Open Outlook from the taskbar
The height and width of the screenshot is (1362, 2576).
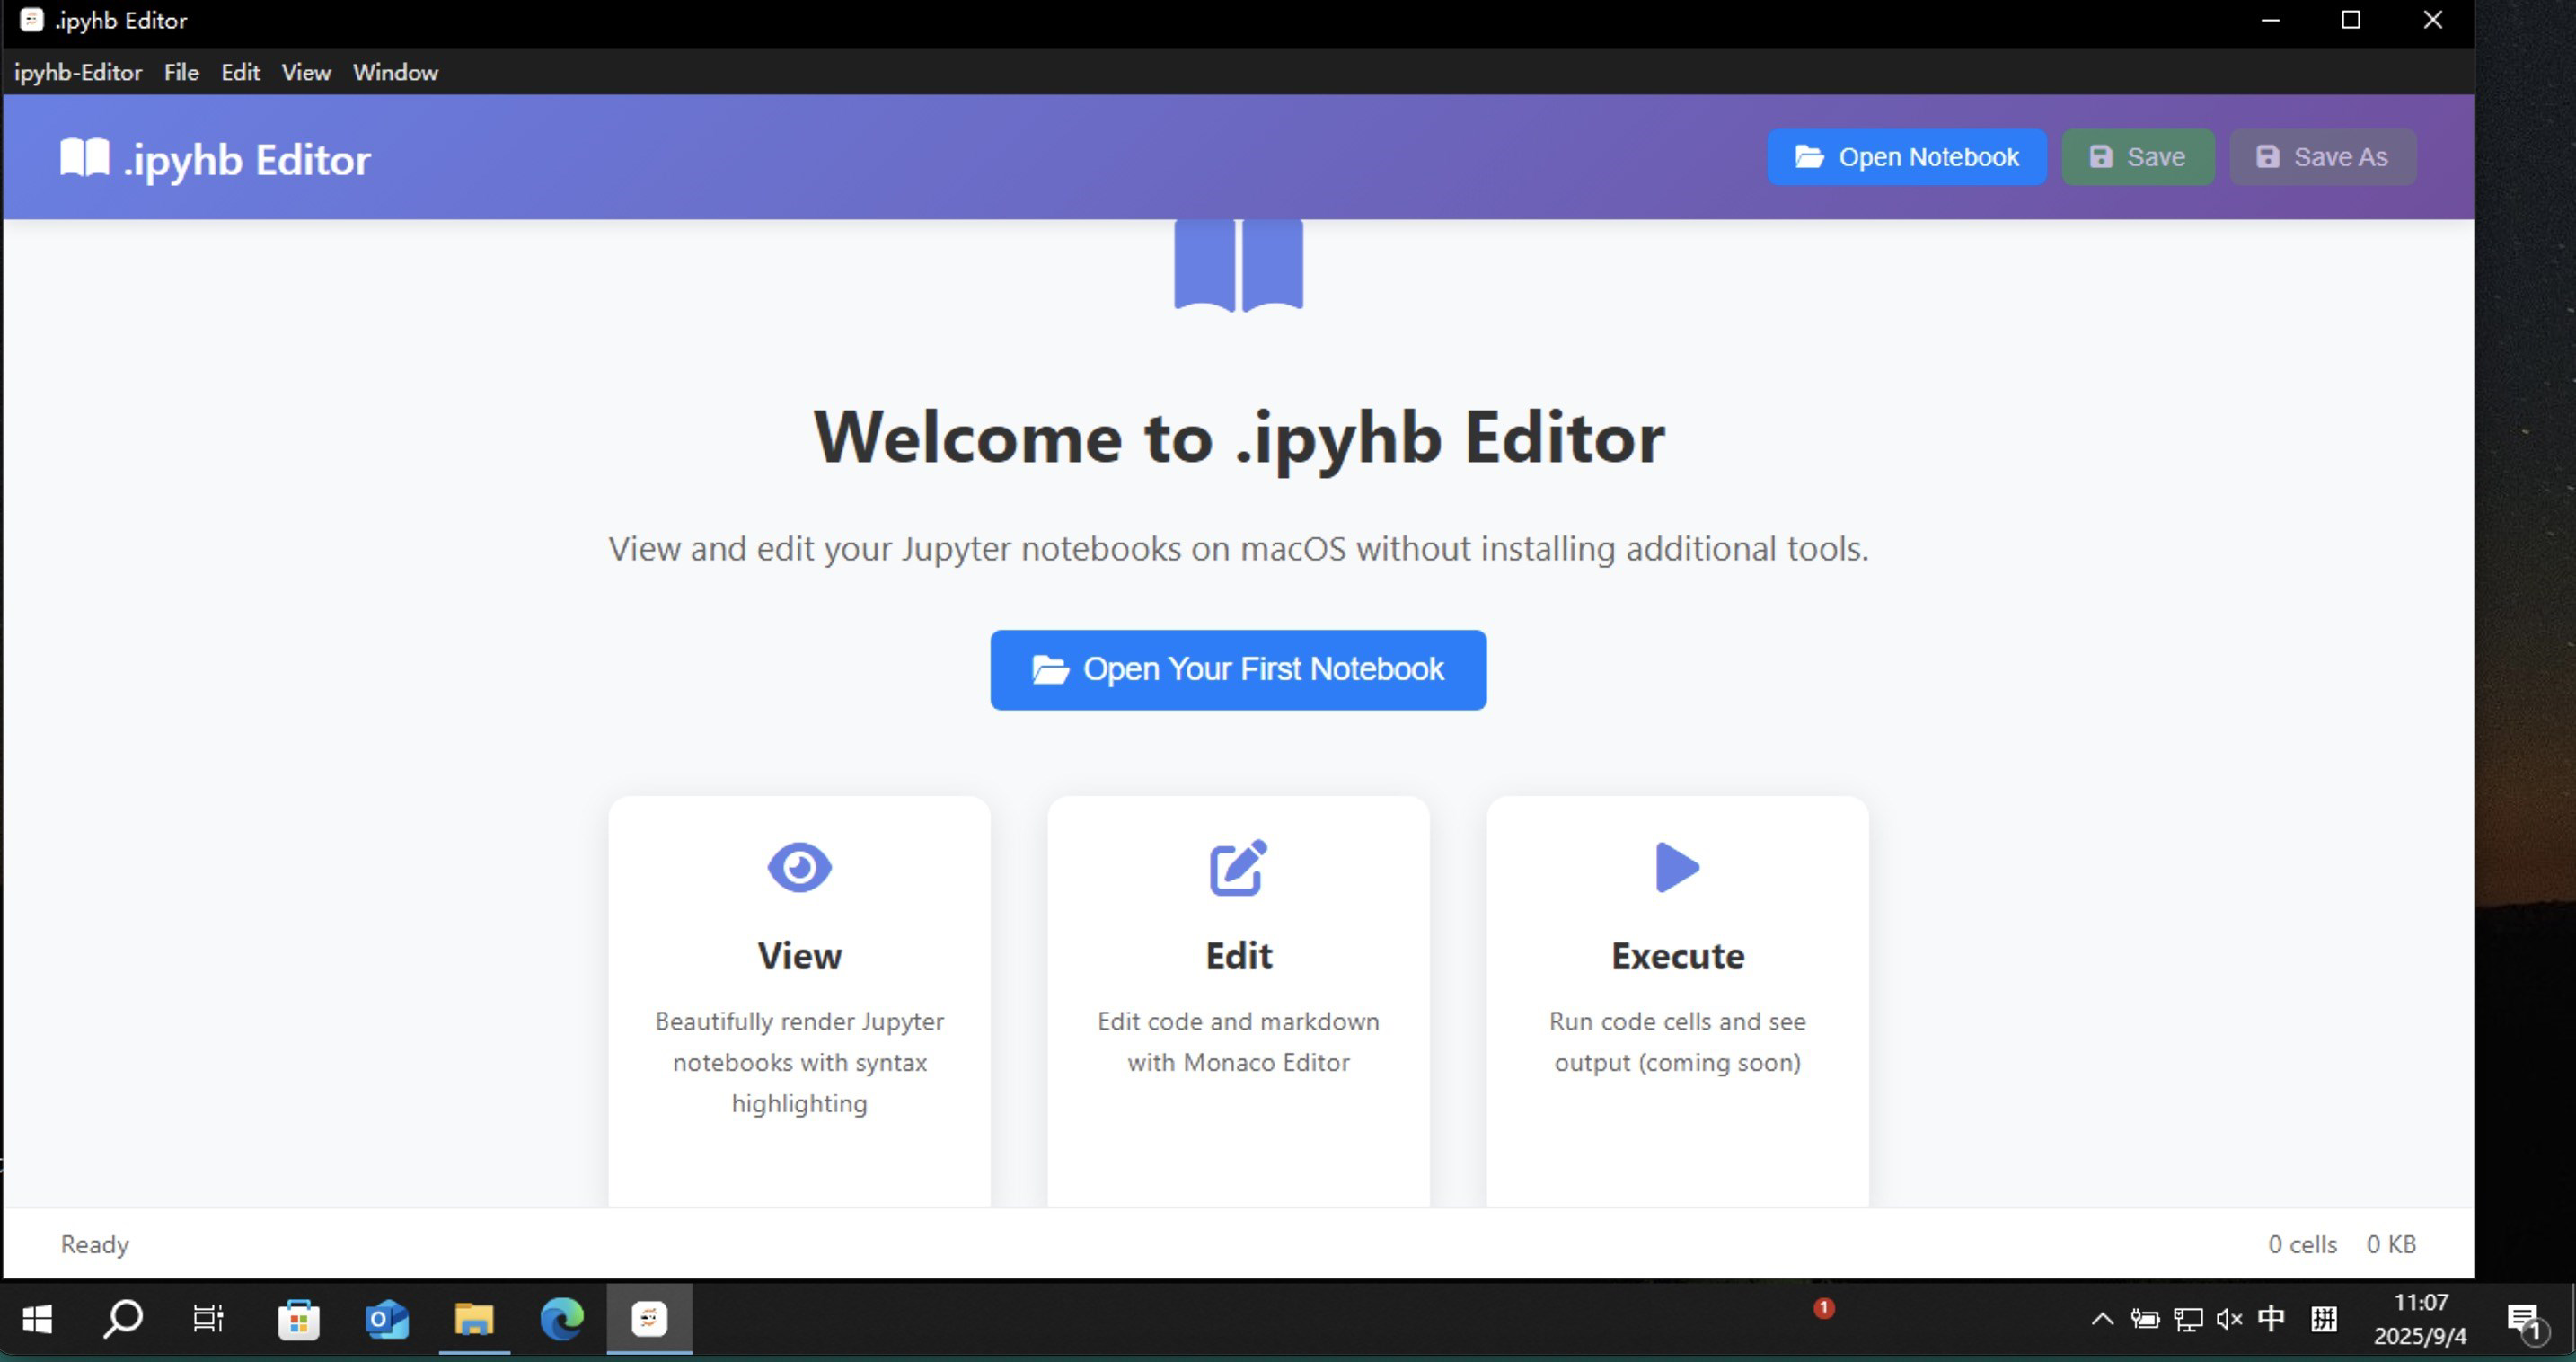386,1319
